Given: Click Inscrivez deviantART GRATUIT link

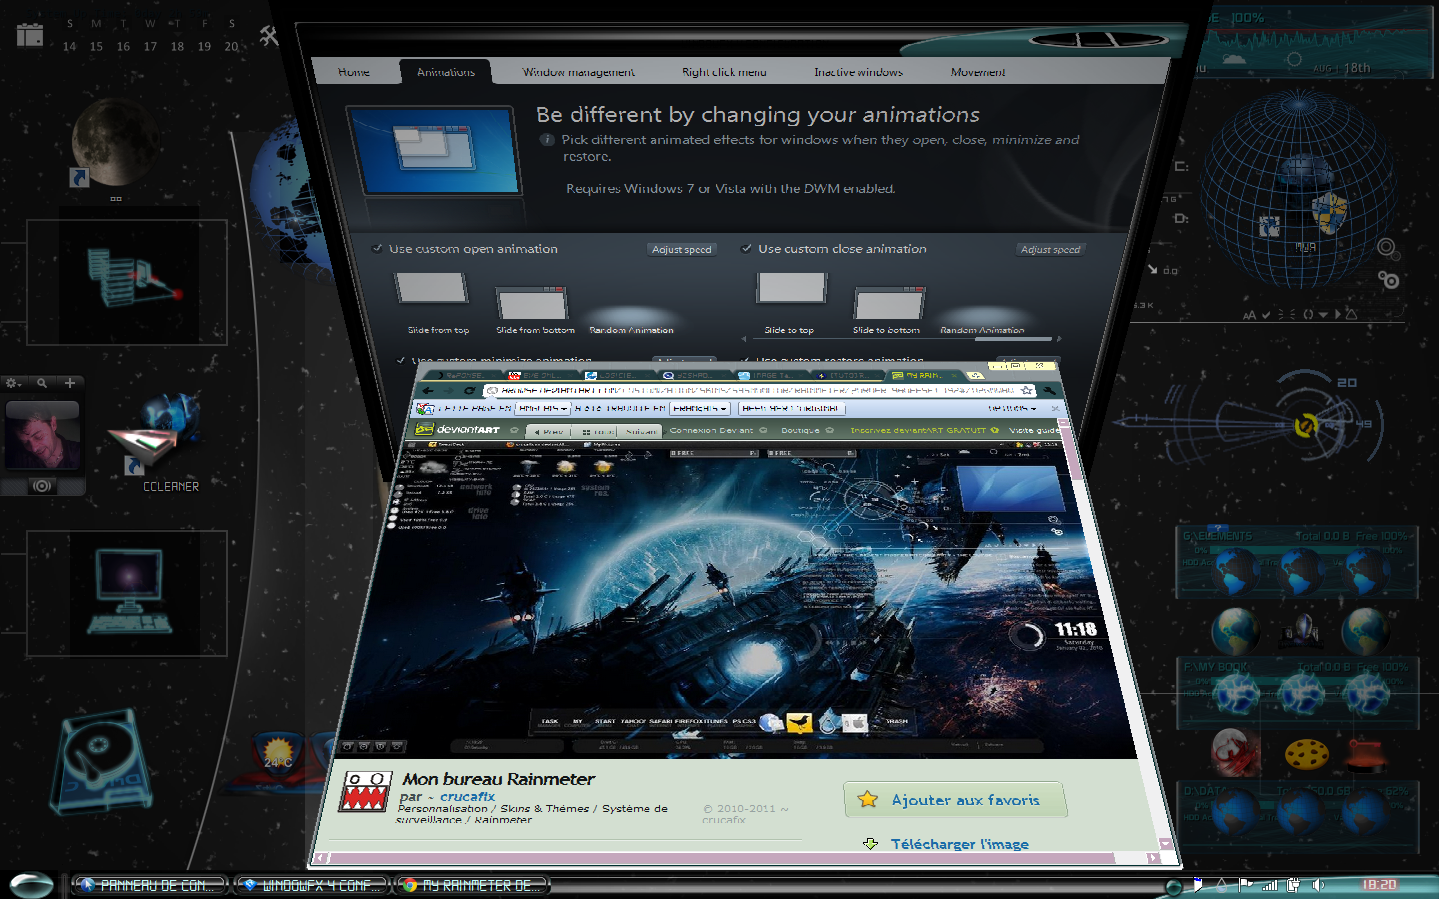Looking at the screenshot, I should point(917,430).
